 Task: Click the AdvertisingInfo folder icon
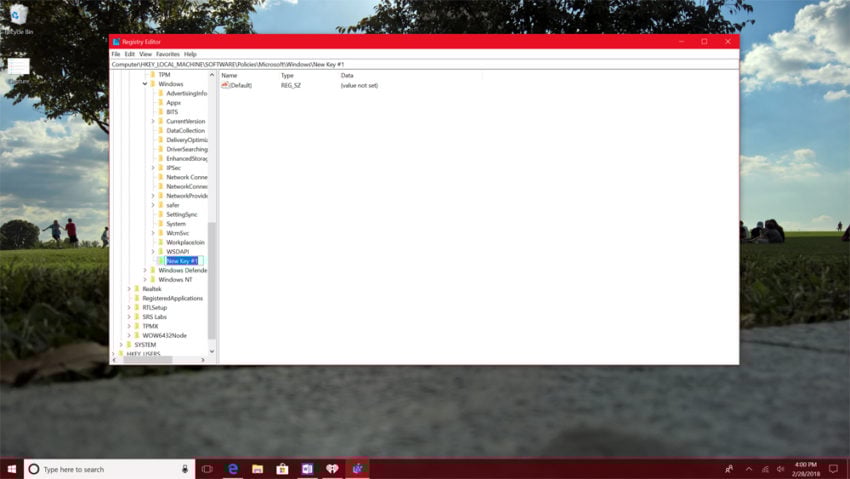(160, 93)
